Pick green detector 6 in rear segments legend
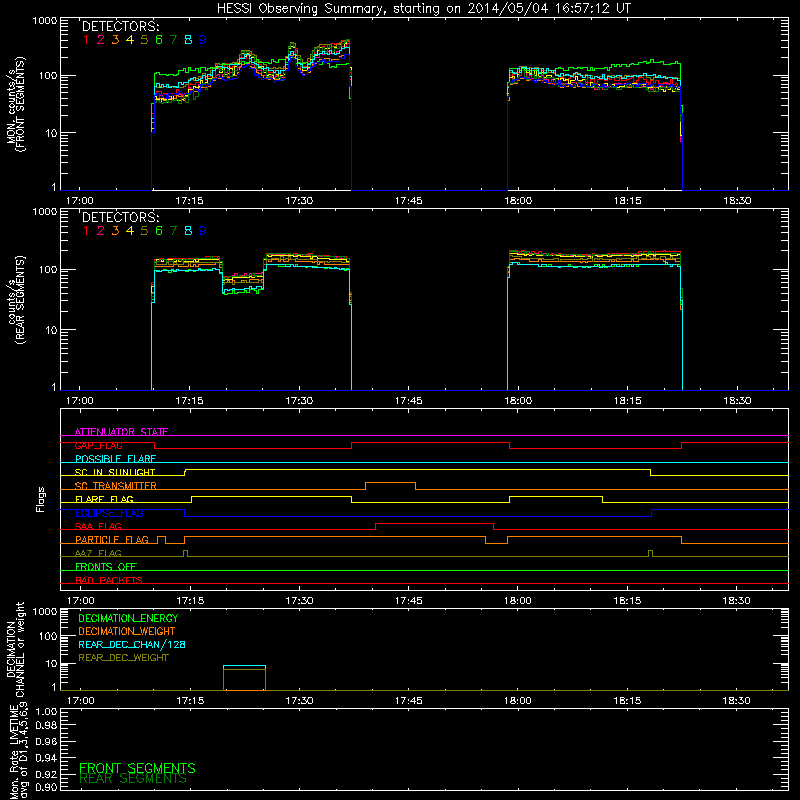800x800 pixels. (159, 231)
